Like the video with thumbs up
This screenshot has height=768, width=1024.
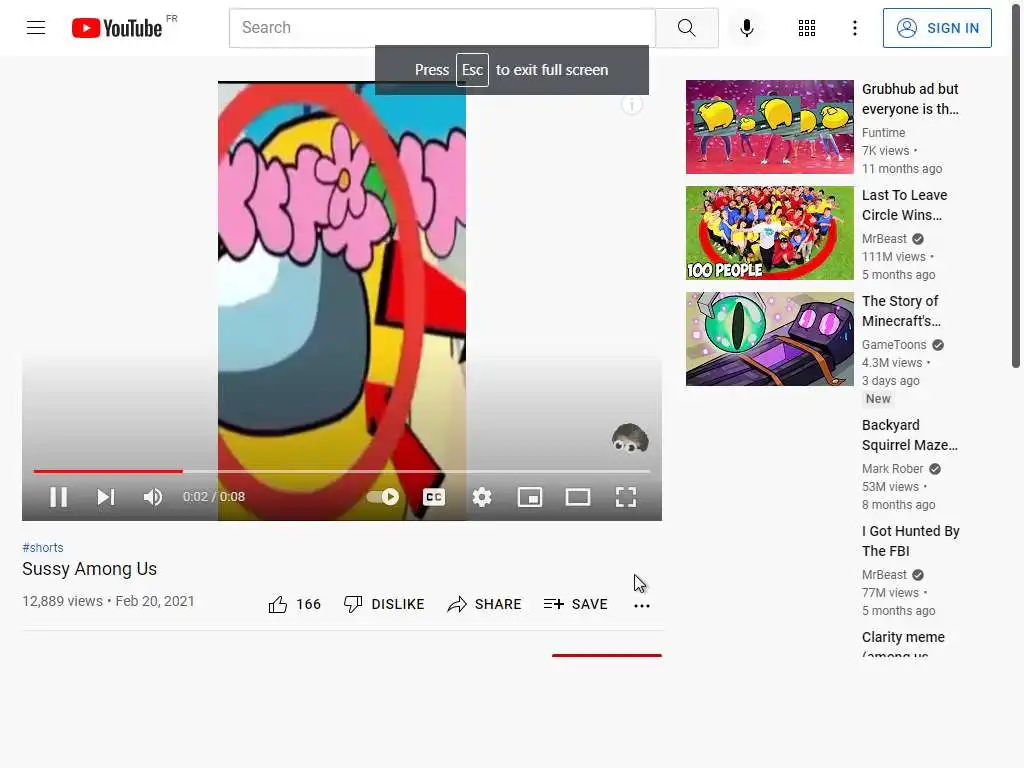pos(295,604)
